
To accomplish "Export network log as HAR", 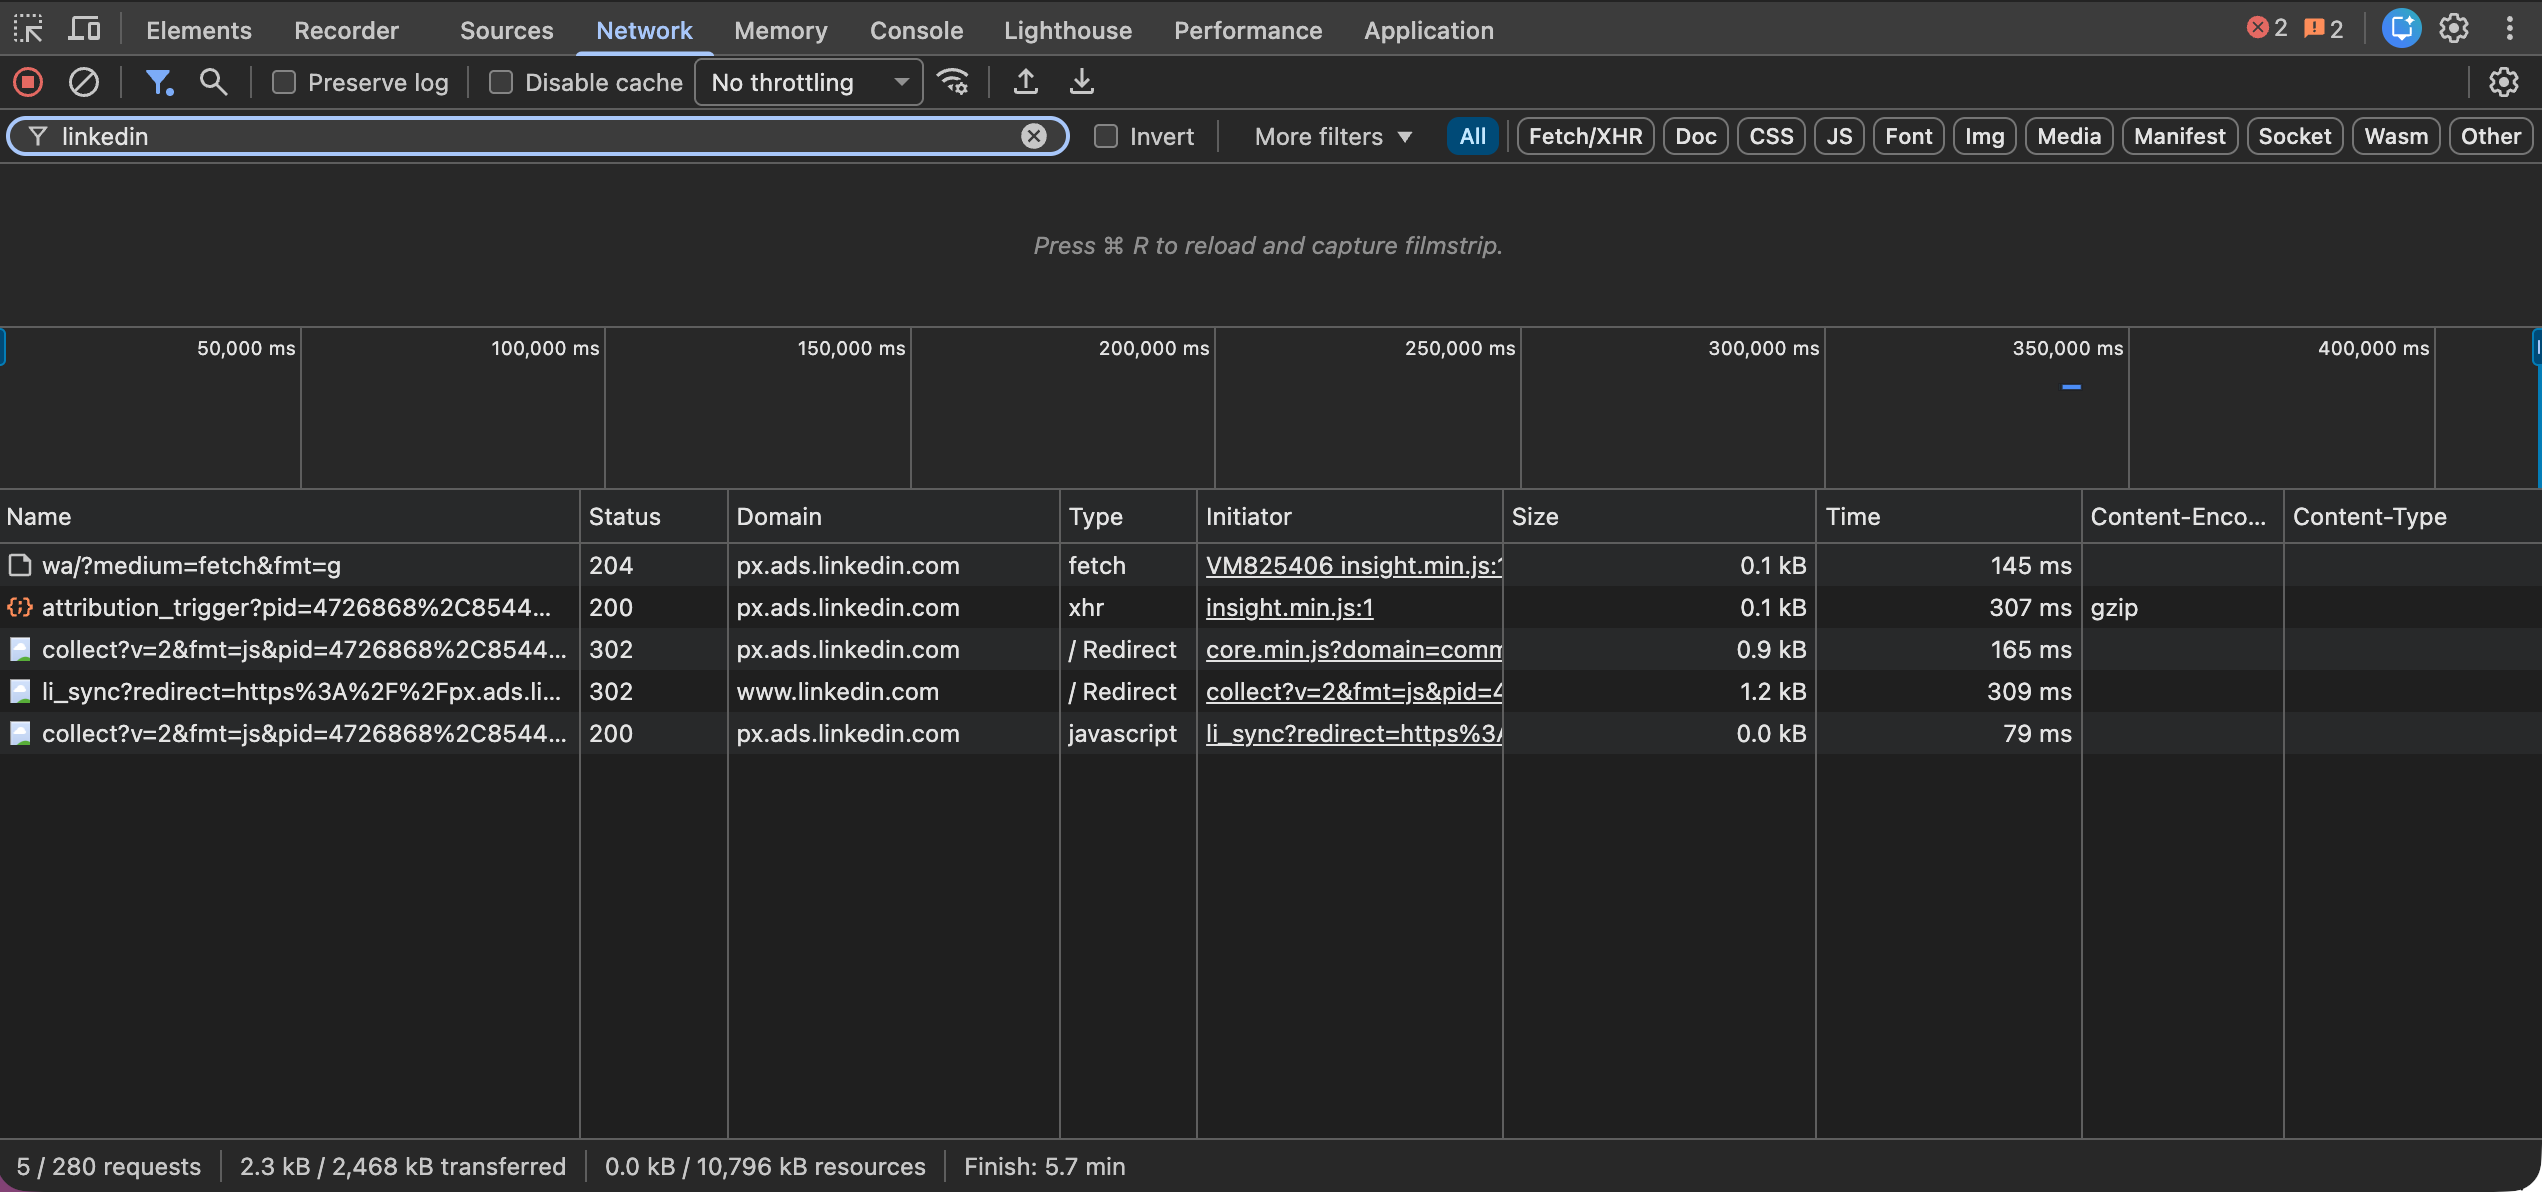I will [x=1081, y=82].
